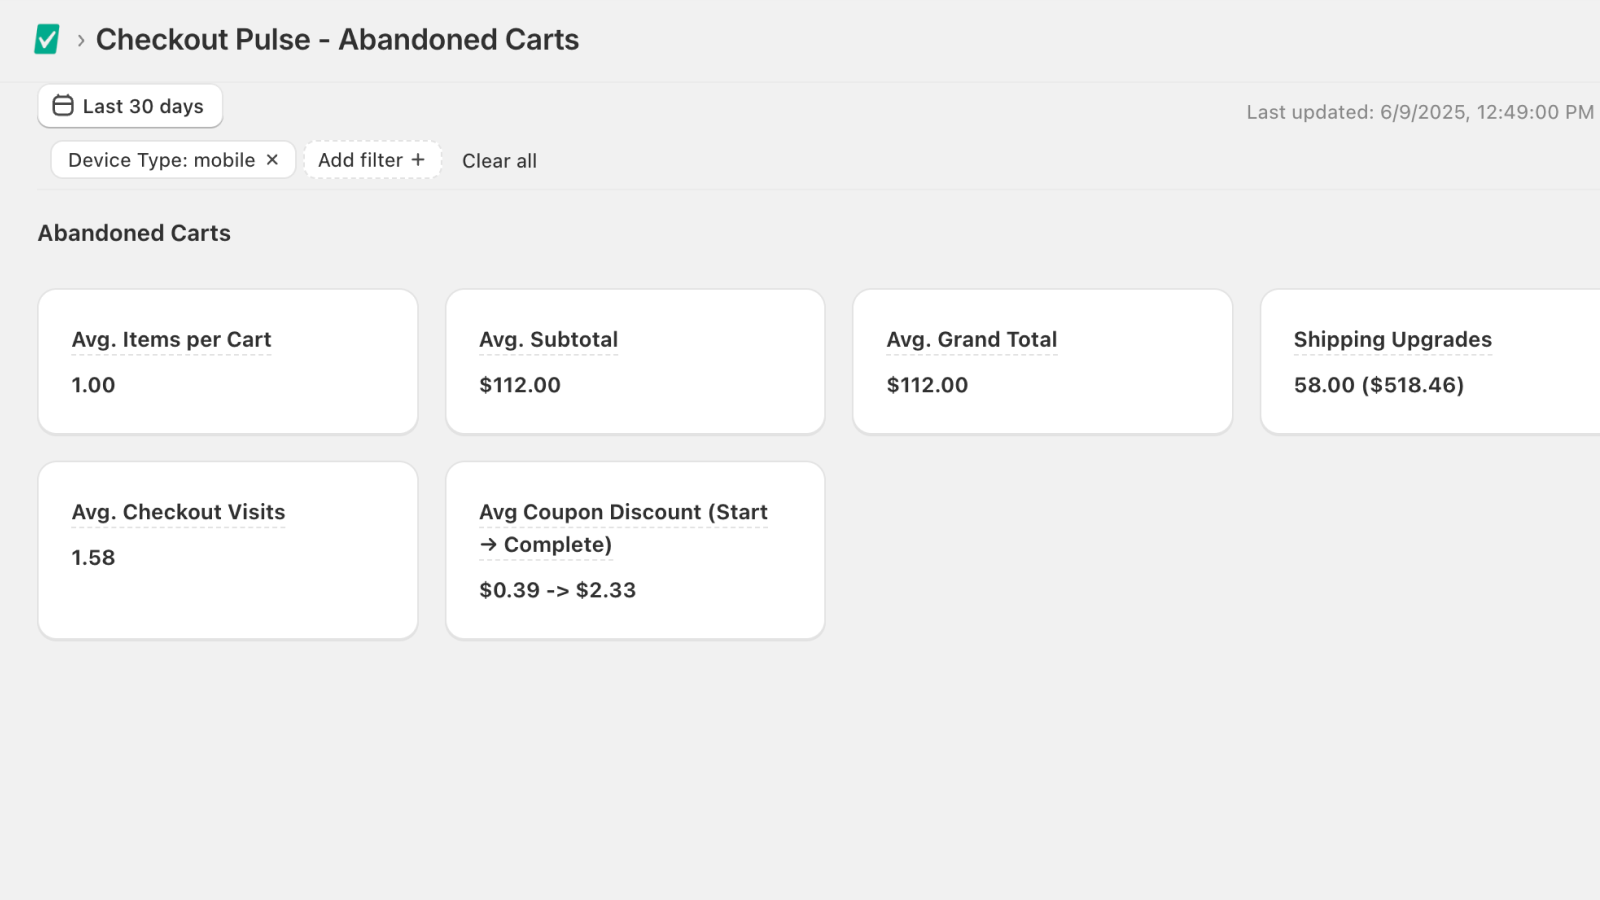Image resolution: width=1600 pixels, height=900 pixels.
Task: Add a new filter
Action: (372, 160)
